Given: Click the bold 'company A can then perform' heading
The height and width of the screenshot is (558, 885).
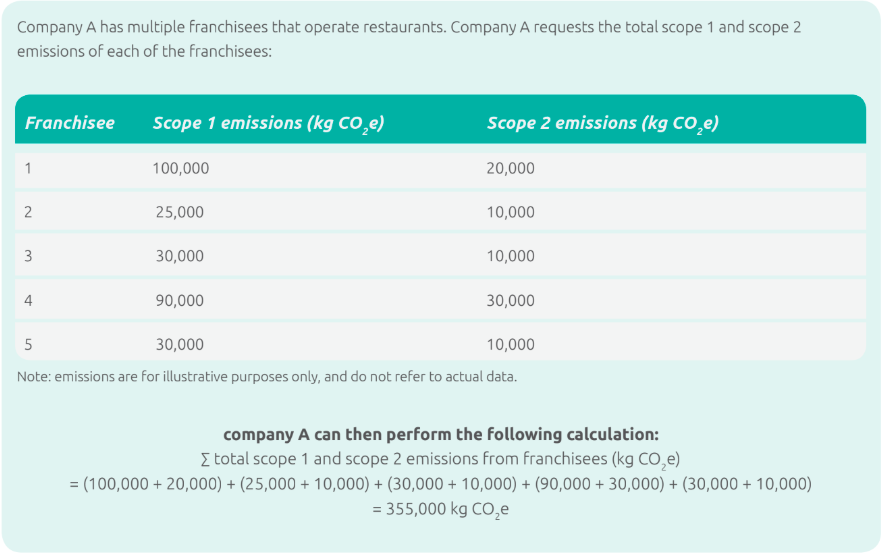Looking at the screenshot, I should 441,434.
